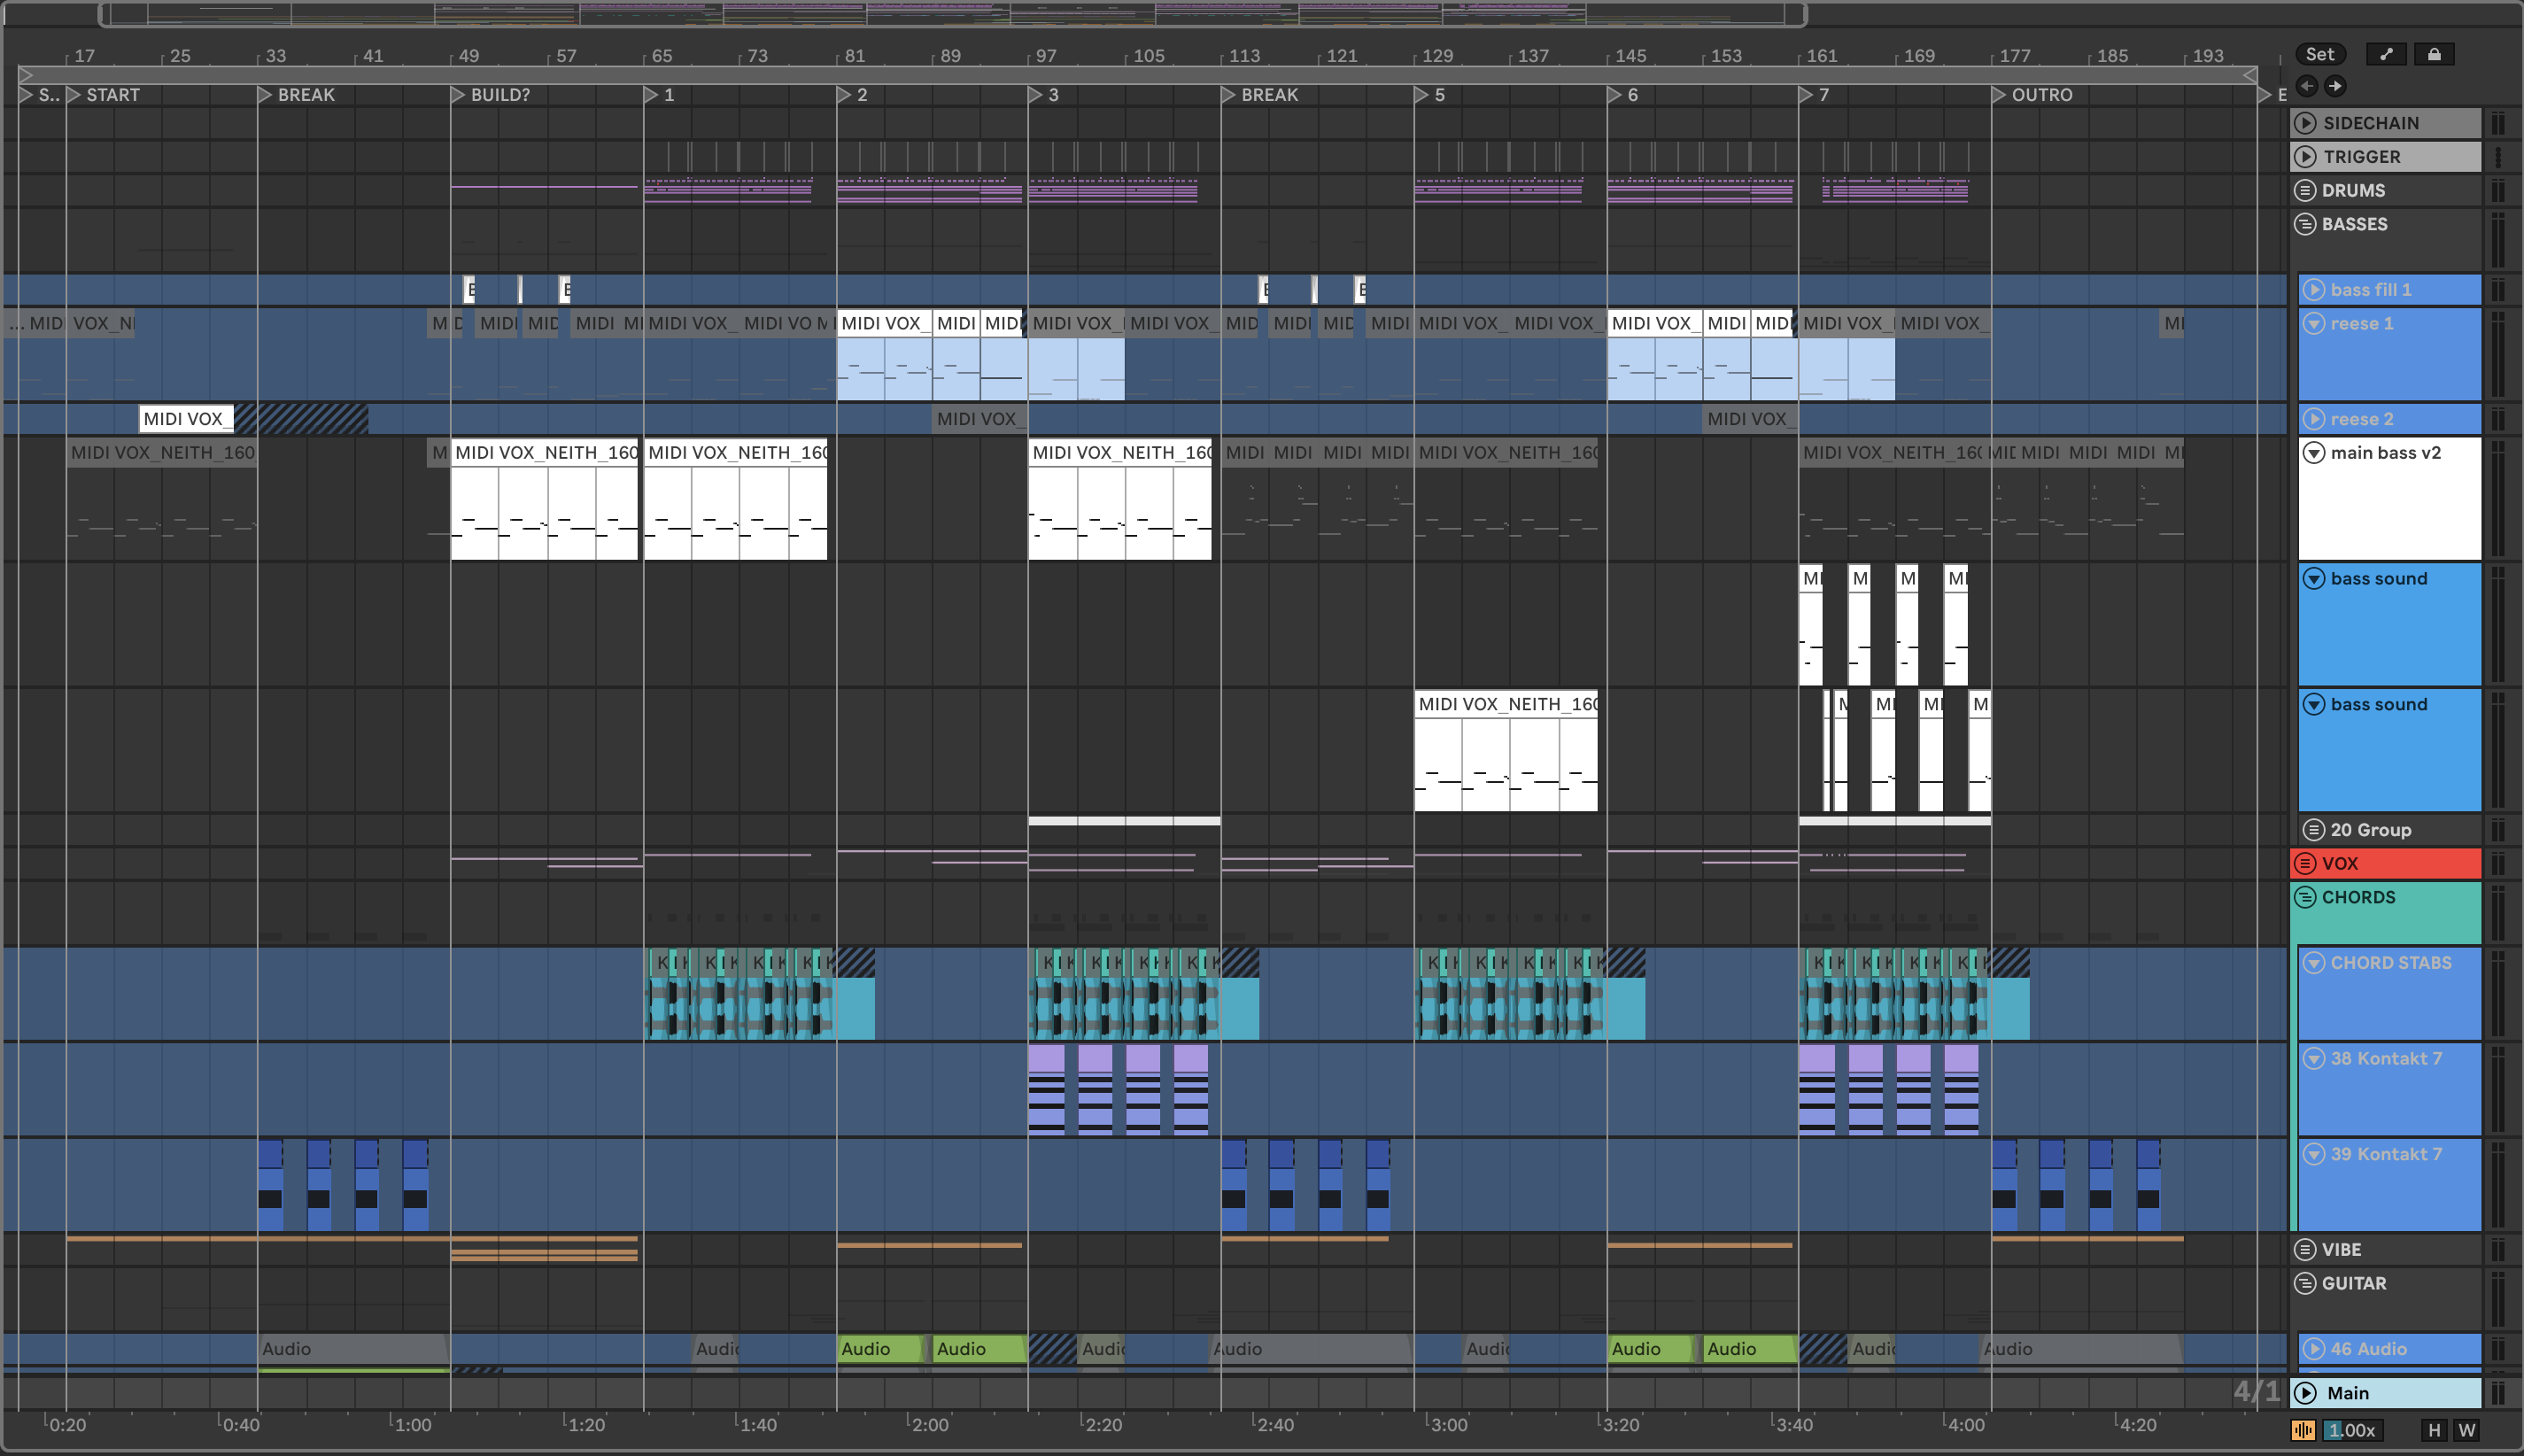Toggle the lock envelopes button
2524x1456 pixels.
pyautogui.click(x=2434, y=54)
